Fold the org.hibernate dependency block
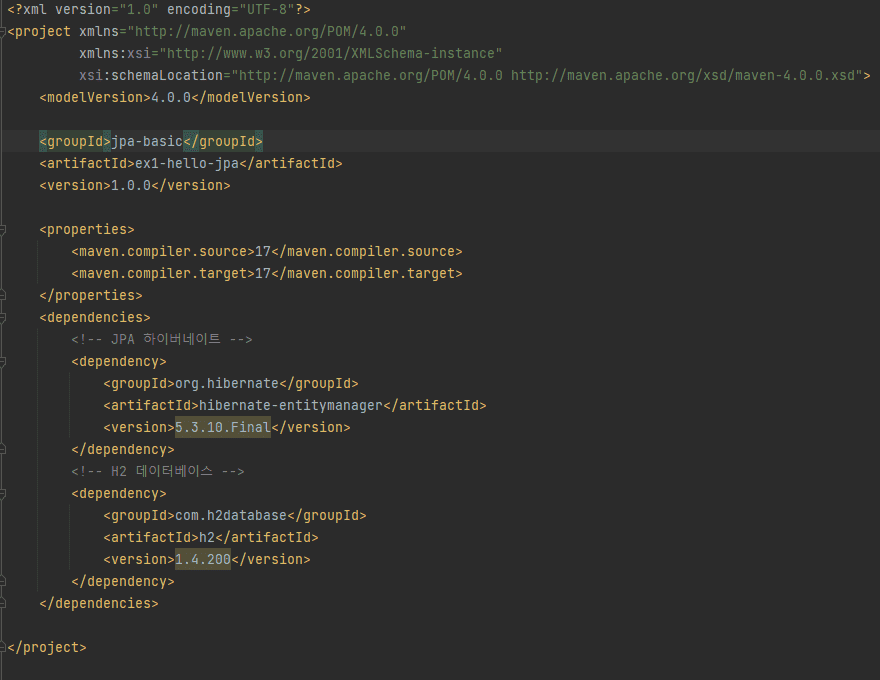The width and height of the screenshot is (880, 680). click(x=3, y=362)
